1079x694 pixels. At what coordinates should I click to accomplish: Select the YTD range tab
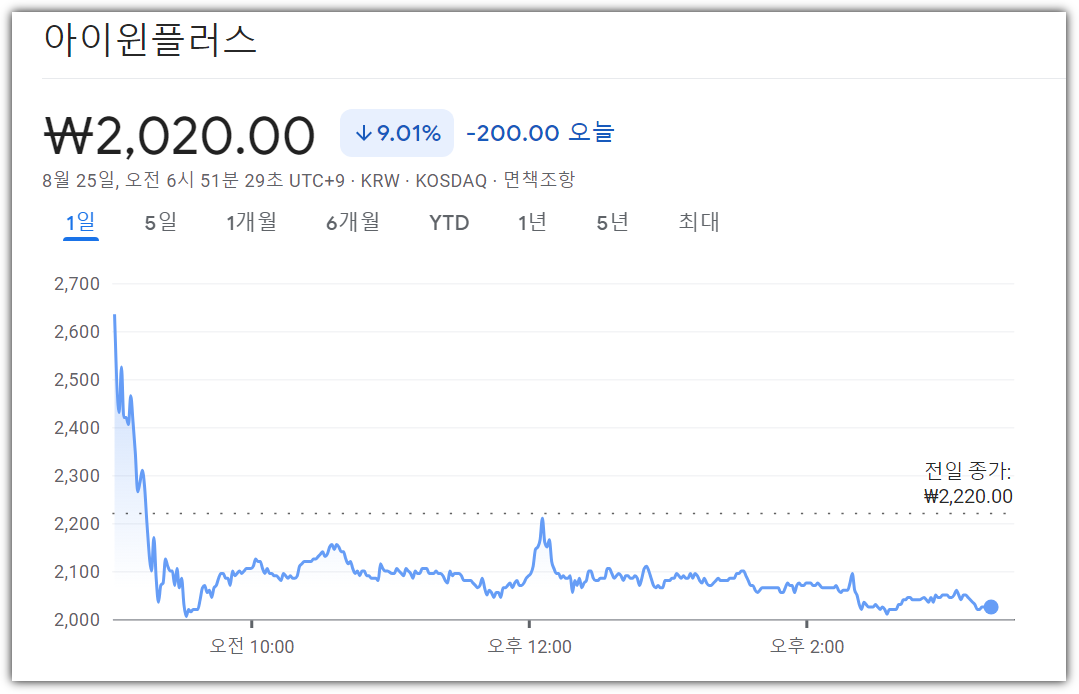tap(449, 223)
